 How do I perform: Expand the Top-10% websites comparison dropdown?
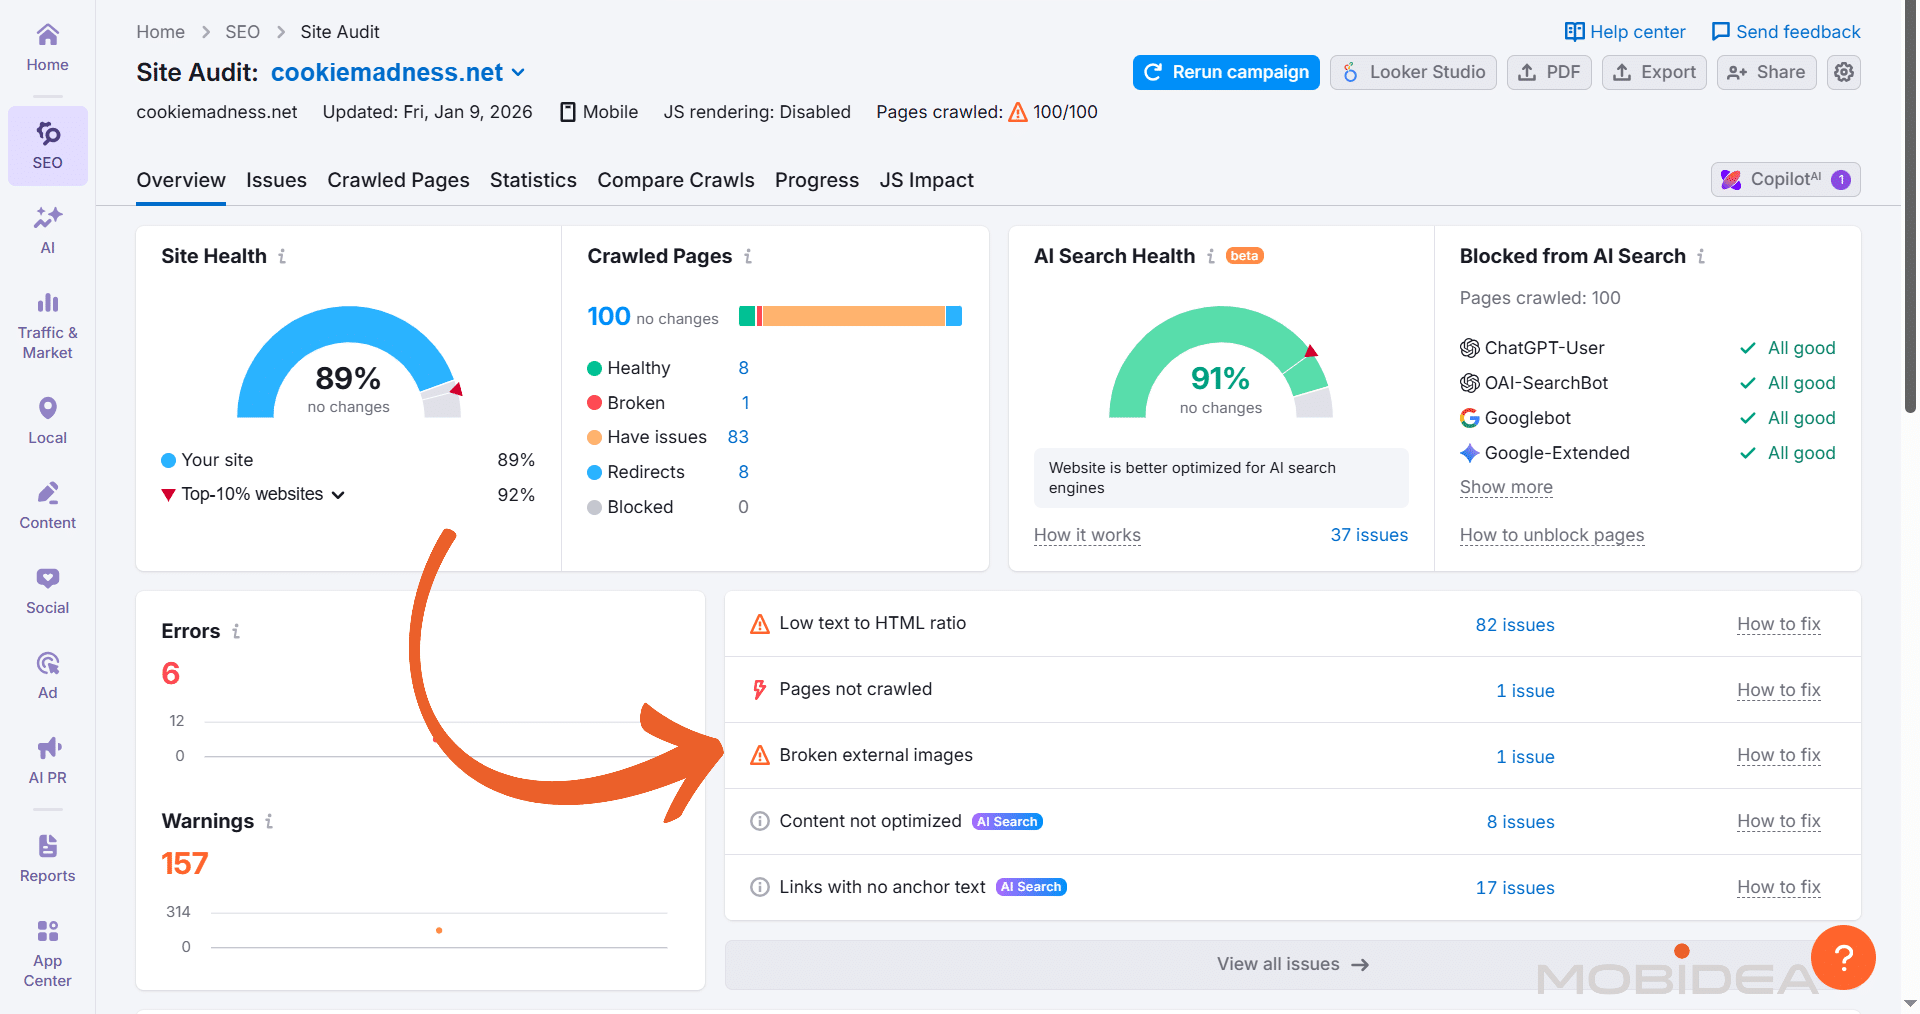pyautogui.click(x=338, y=494)
